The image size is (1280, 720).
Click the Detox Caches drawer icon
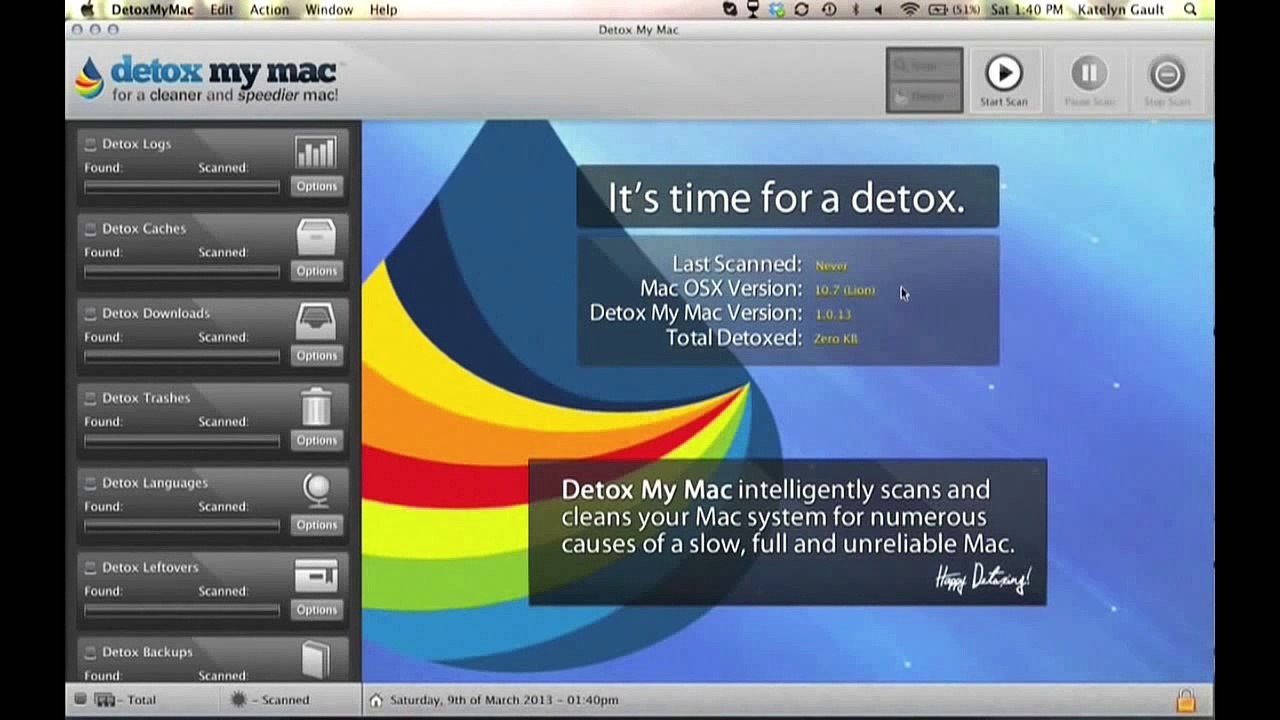click(x=316, y=237)
